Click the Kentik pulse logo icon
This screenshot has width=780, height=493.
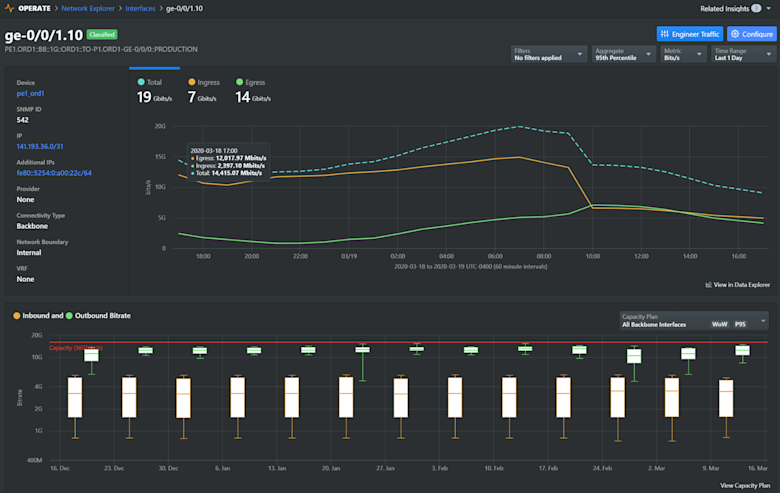pos(9,8)
